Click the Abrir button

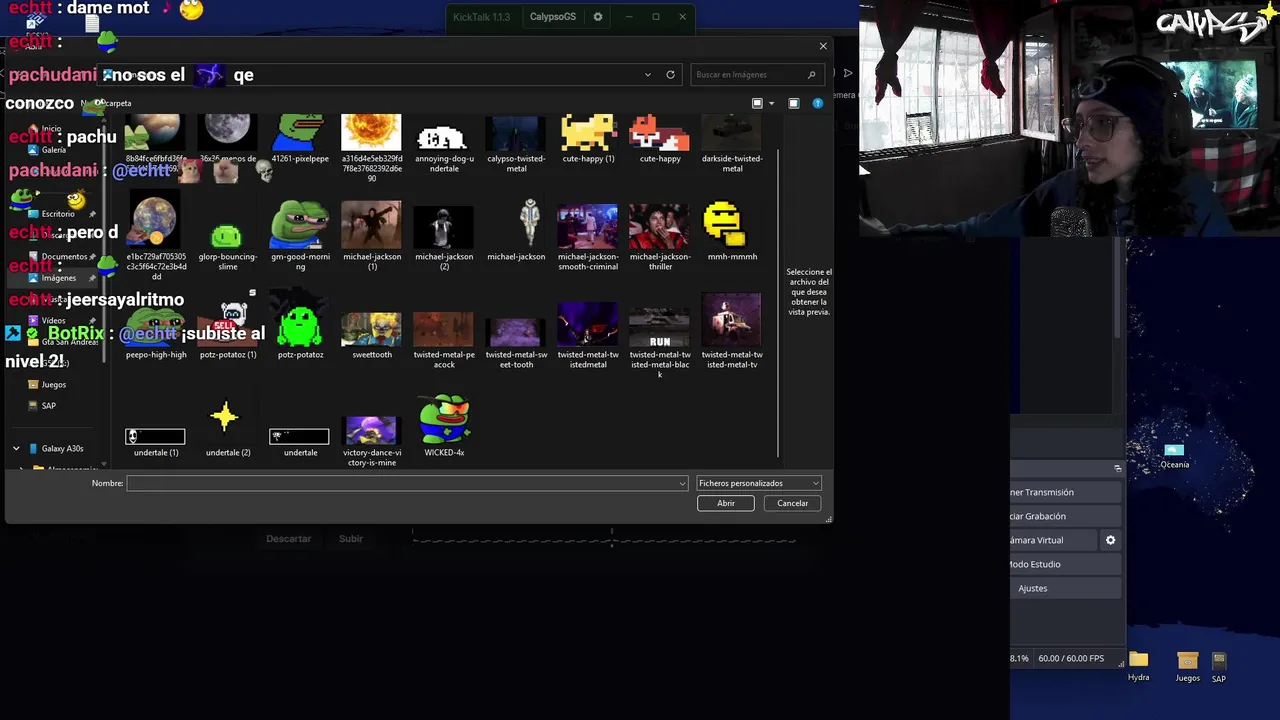(x=726, y=503)
